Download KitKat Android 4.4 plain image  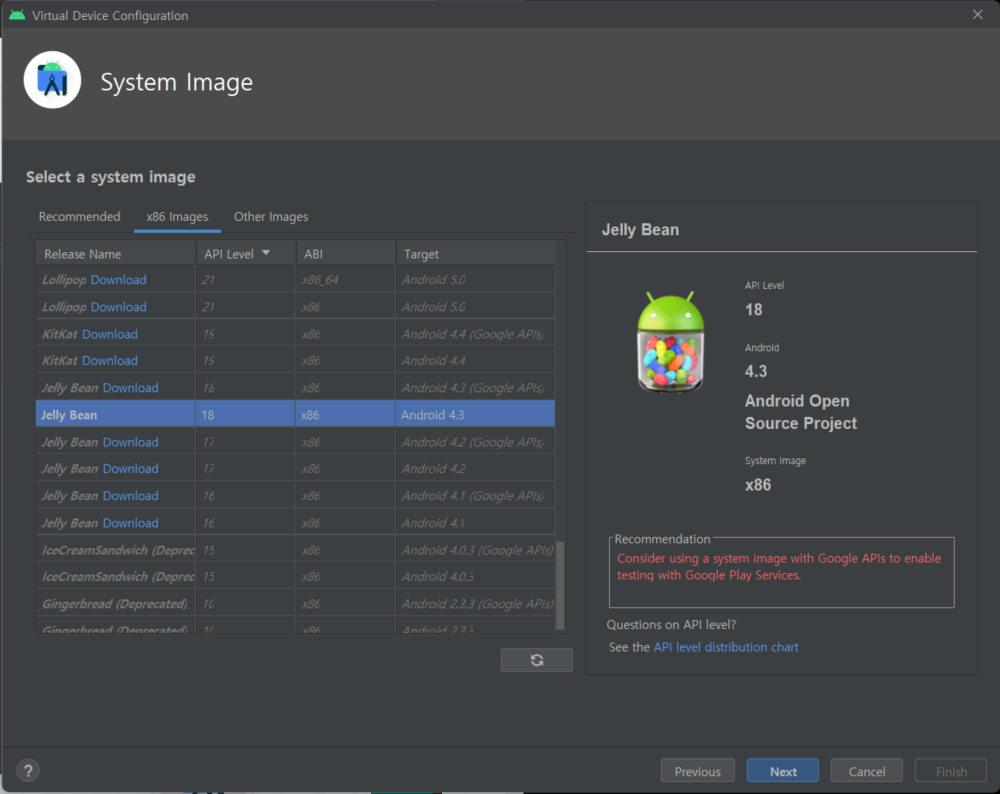tap(110, 361)
